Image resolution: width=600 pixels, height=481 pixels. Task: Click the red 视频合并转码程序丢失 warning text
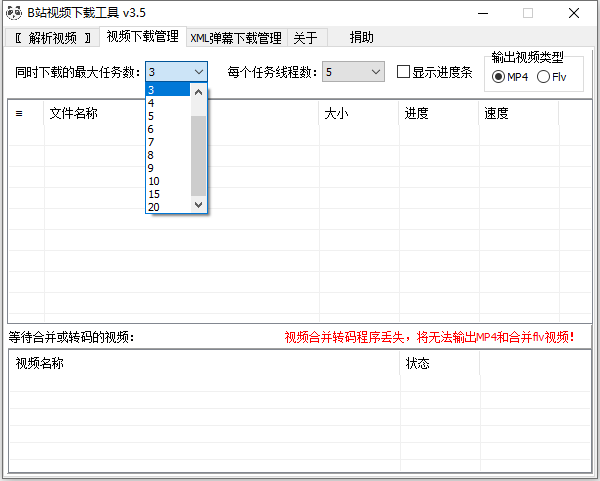(x=429, y=337)
